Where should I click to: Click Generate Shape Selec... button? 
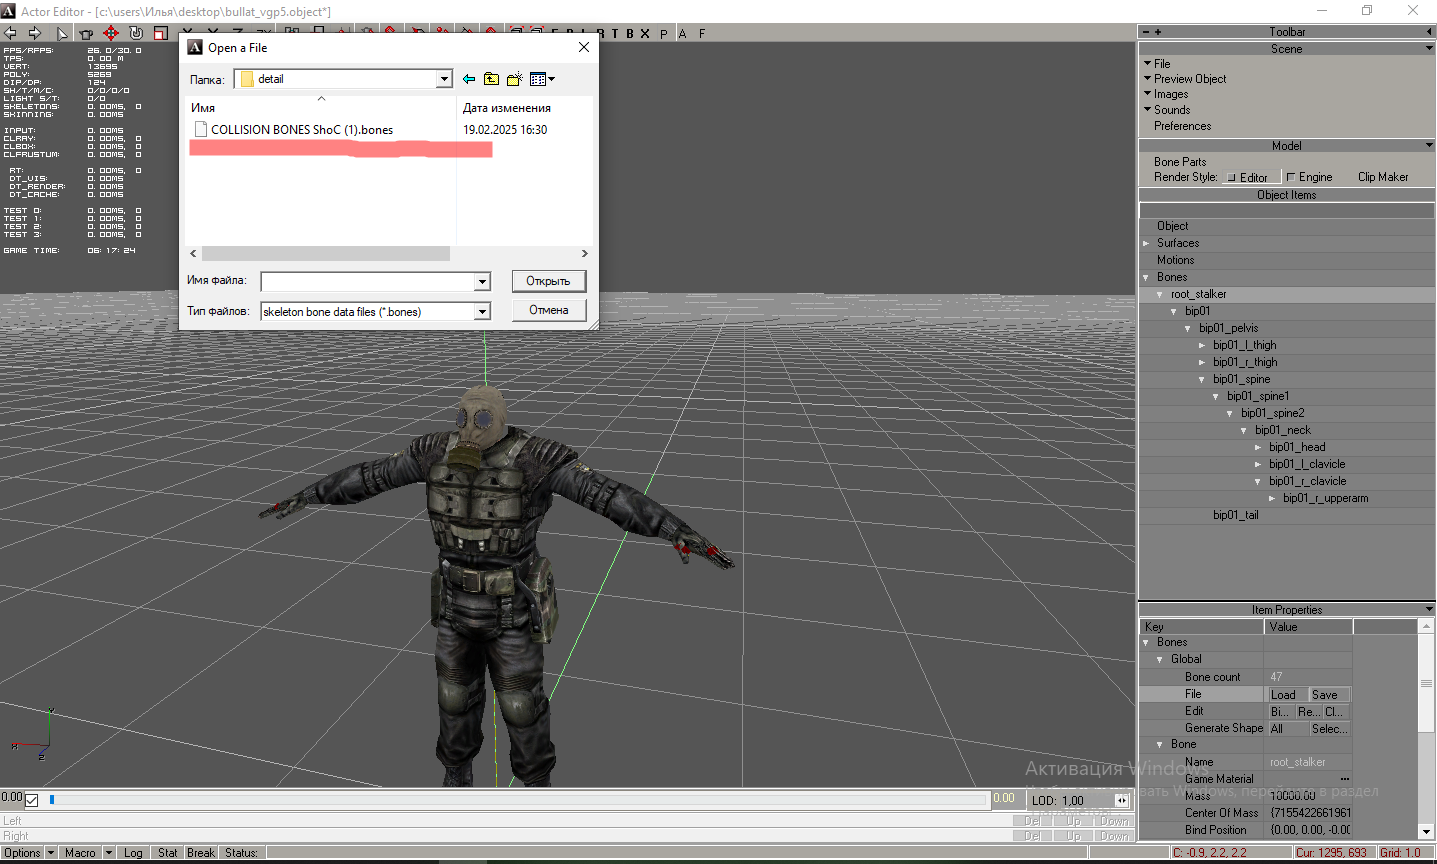click(1329, 728)
